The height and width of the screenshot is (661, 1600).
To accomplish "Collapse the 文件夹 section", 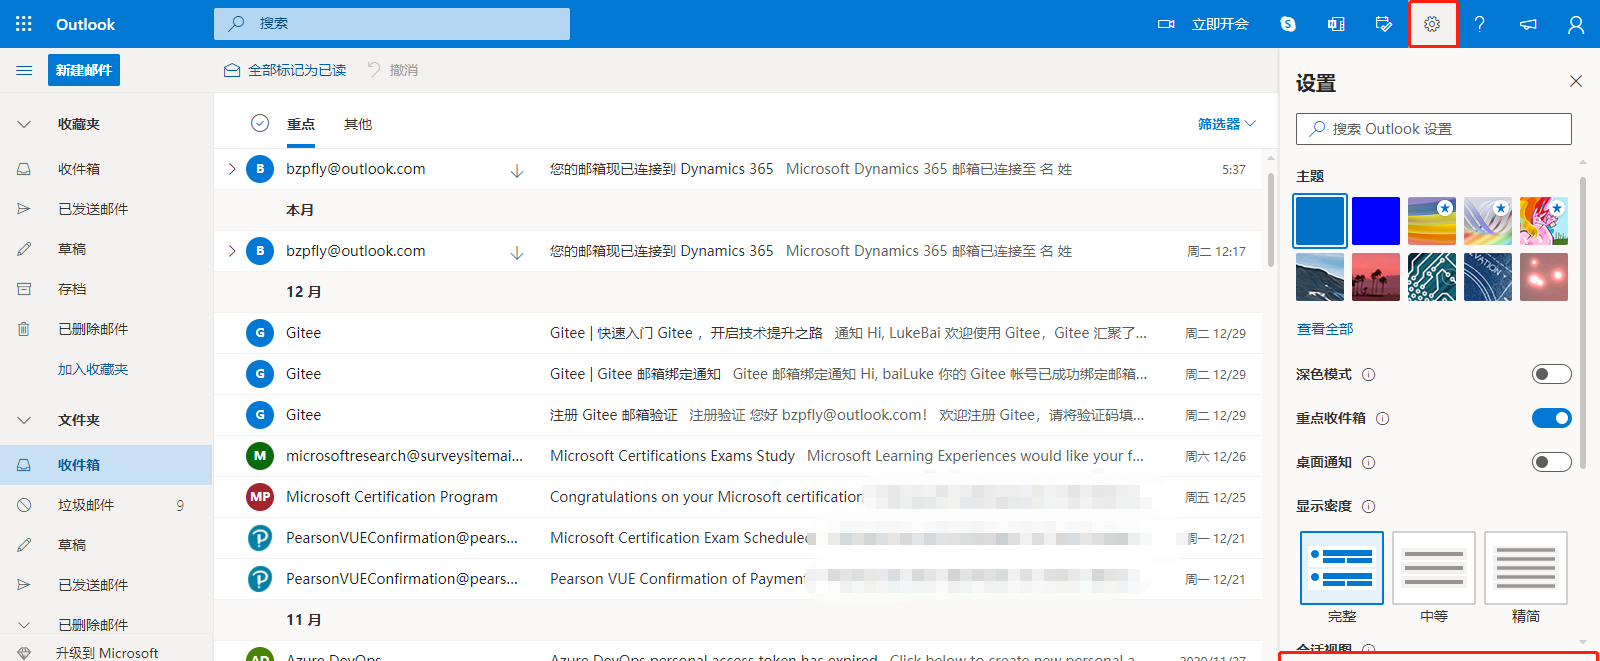I will (24, 421).
